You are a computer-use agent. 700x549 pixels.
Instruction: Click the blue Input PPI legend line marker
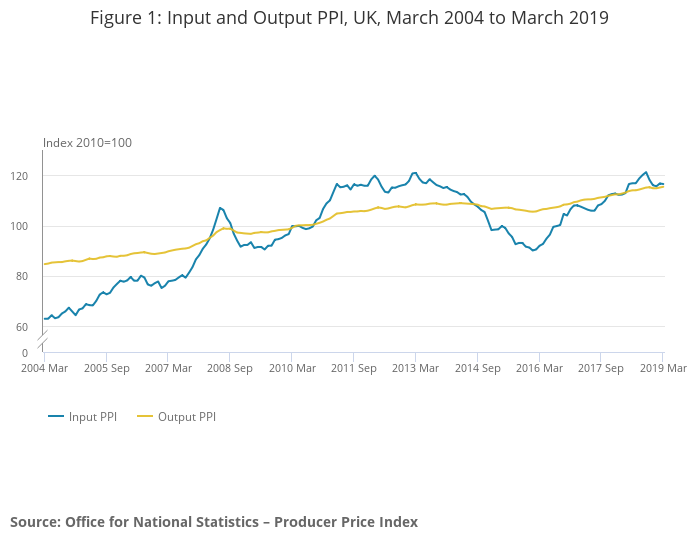(56, 417)
